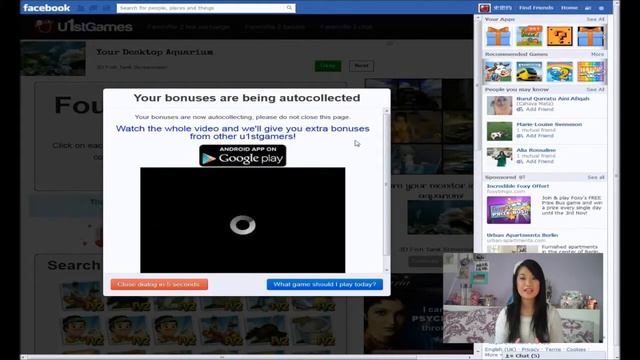This screenshot has width=640, height=360.
Task: Open third Farmville 2 nav link
Action: 346,27
